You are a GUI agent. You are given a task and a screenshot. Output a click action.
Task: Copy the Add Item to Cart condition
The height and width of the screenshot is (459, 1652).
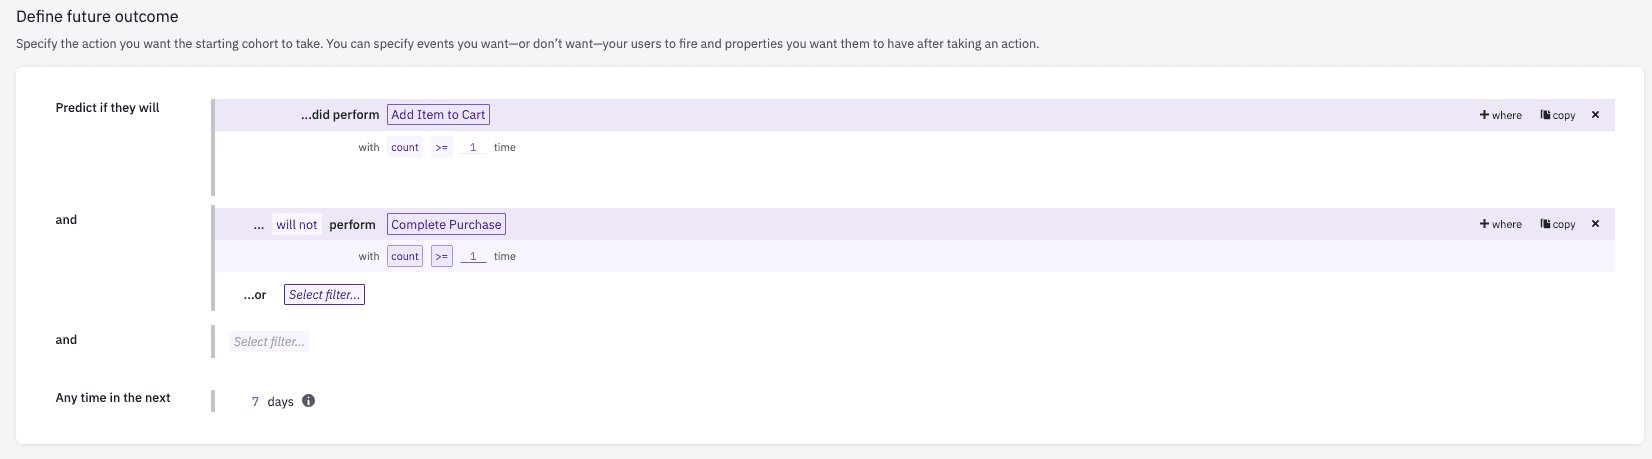click(x=1557, y=115)
